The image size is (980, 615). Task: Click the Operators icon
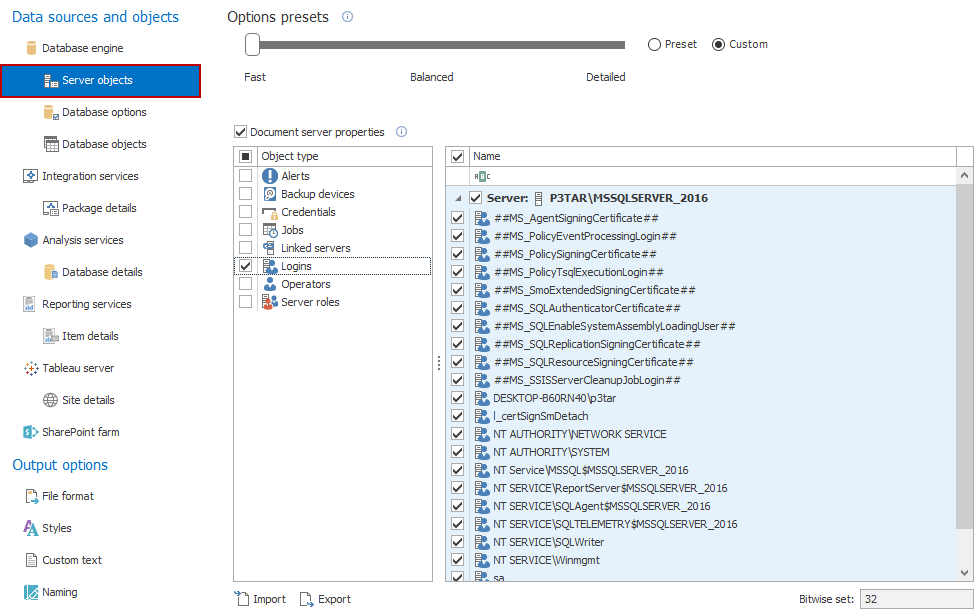pyautogui.click(x=269, y=284)
